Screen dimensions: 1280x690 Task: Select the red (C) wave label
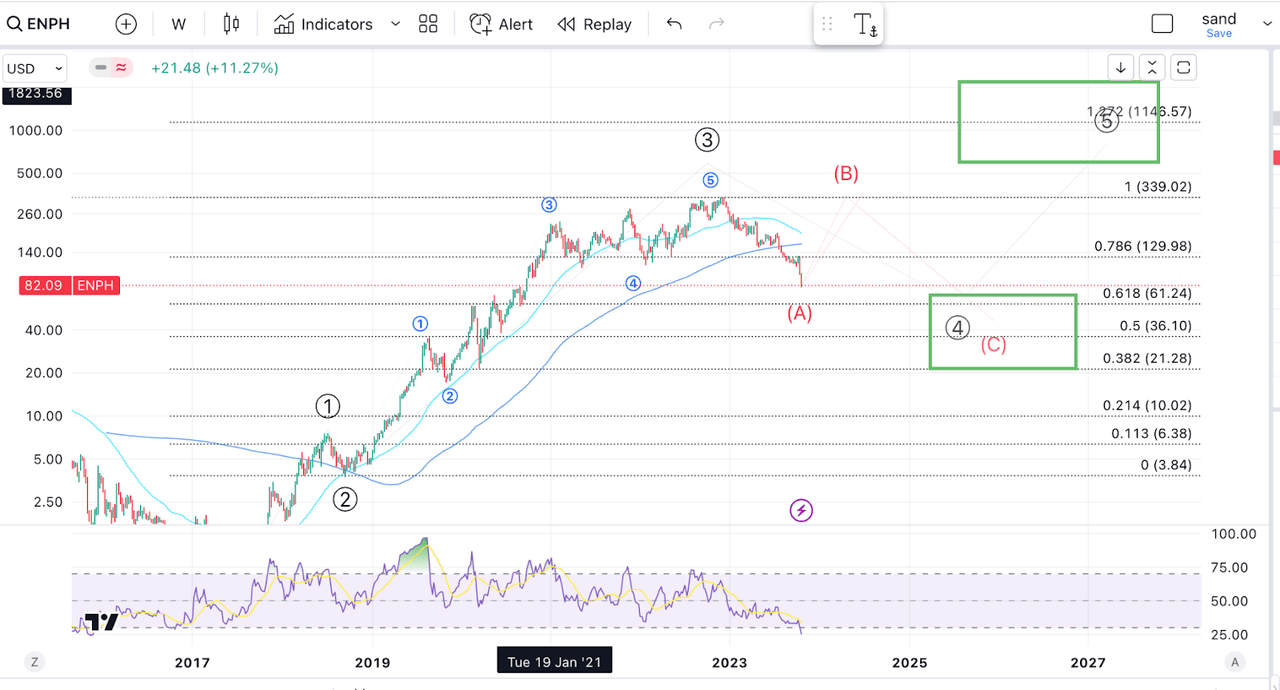993,345
